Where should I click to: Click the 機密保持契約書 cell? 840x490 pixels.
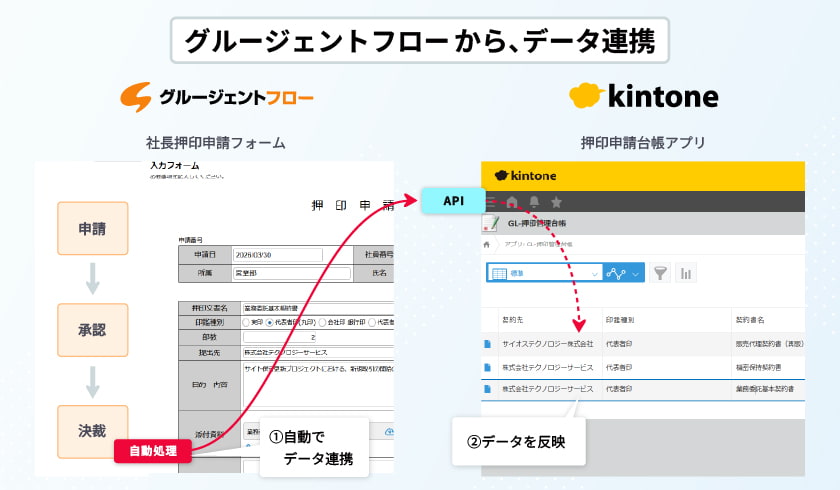(758, 367)
